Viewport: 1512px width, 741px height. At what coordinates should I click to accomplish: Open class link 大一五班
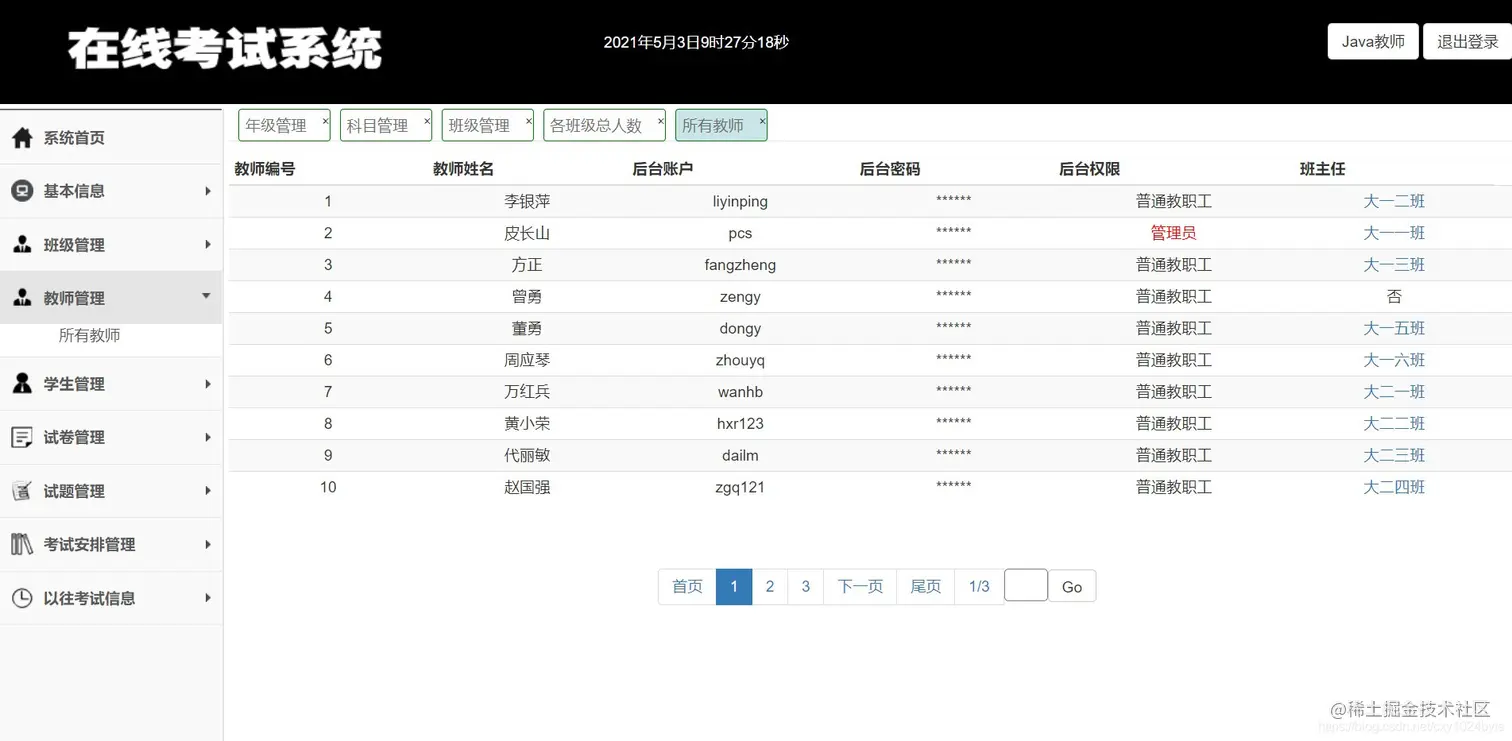[x=1394, y=328]
